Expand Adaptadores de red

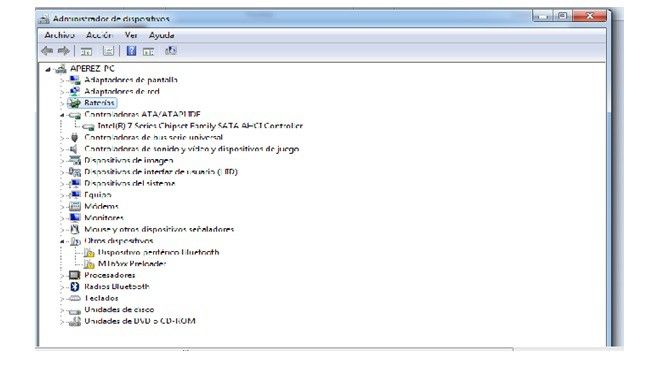coord(62,91)
